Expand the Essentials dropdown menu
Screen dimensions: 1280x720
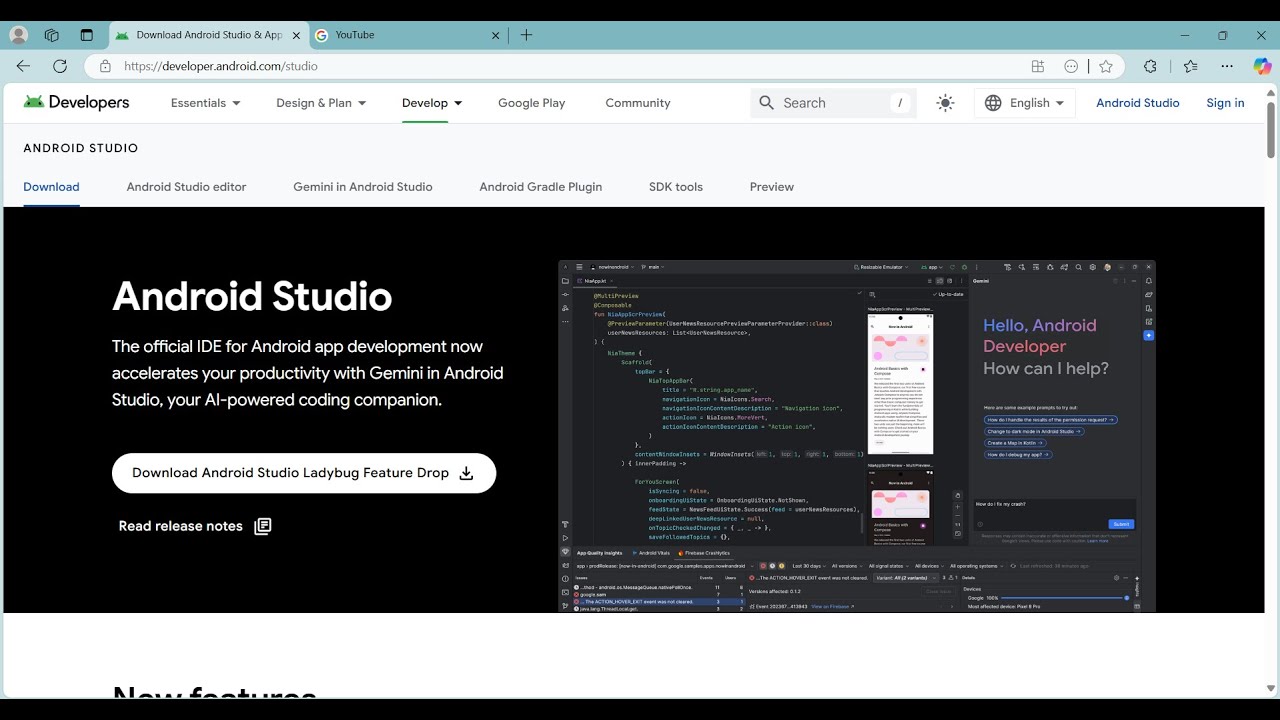click(205, 103)
